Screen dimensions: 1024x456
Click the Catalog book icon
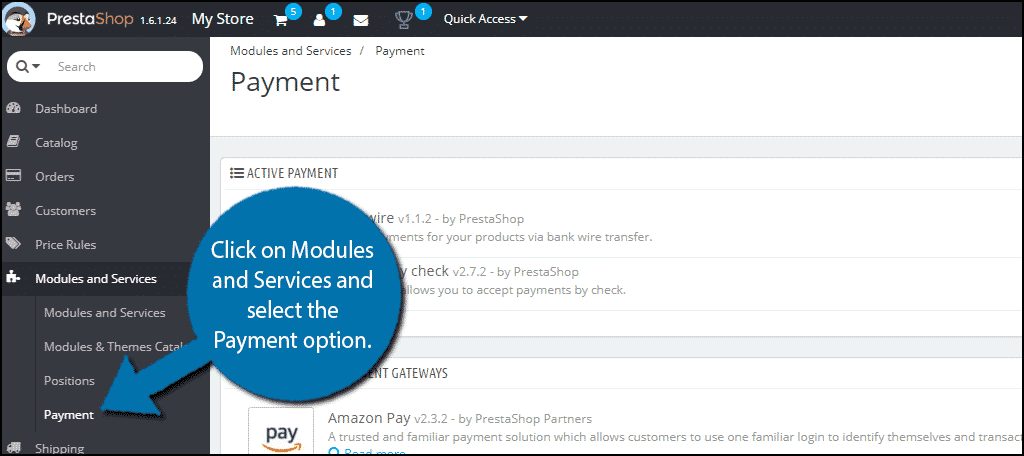[x=14, y=142]
